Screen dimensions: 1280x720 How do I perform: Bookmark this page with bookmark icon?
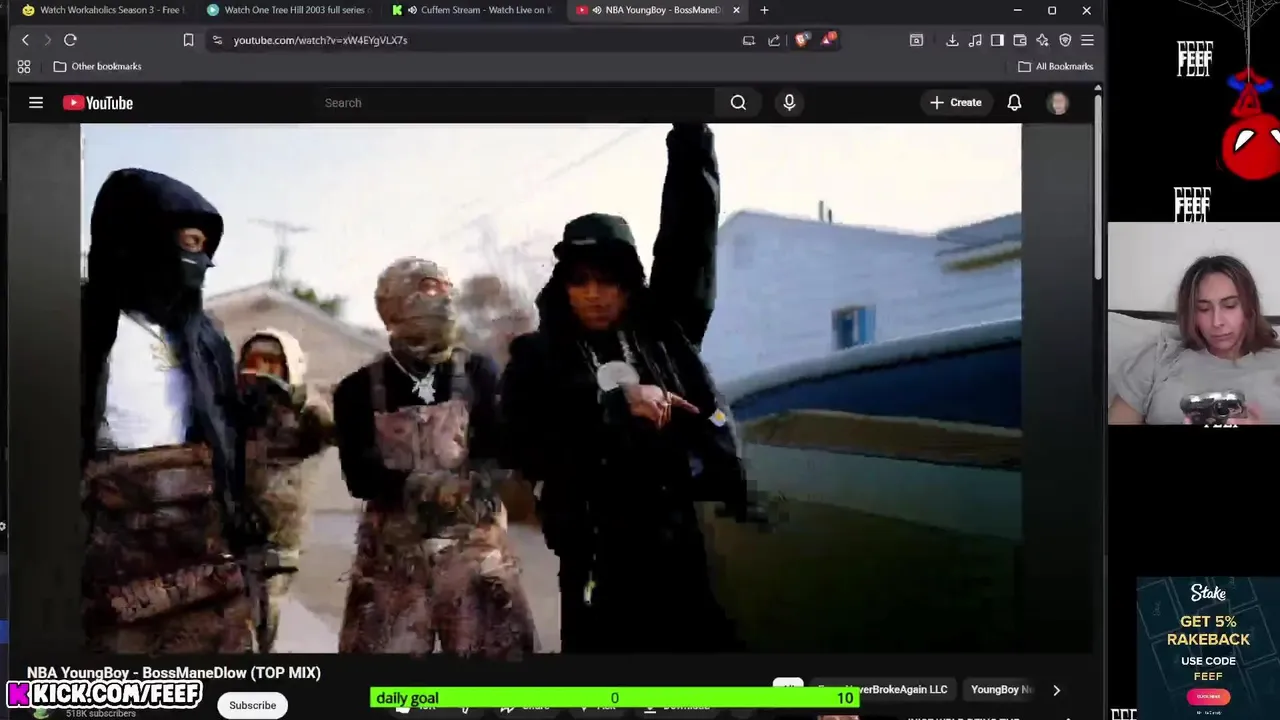coord(188,40)
